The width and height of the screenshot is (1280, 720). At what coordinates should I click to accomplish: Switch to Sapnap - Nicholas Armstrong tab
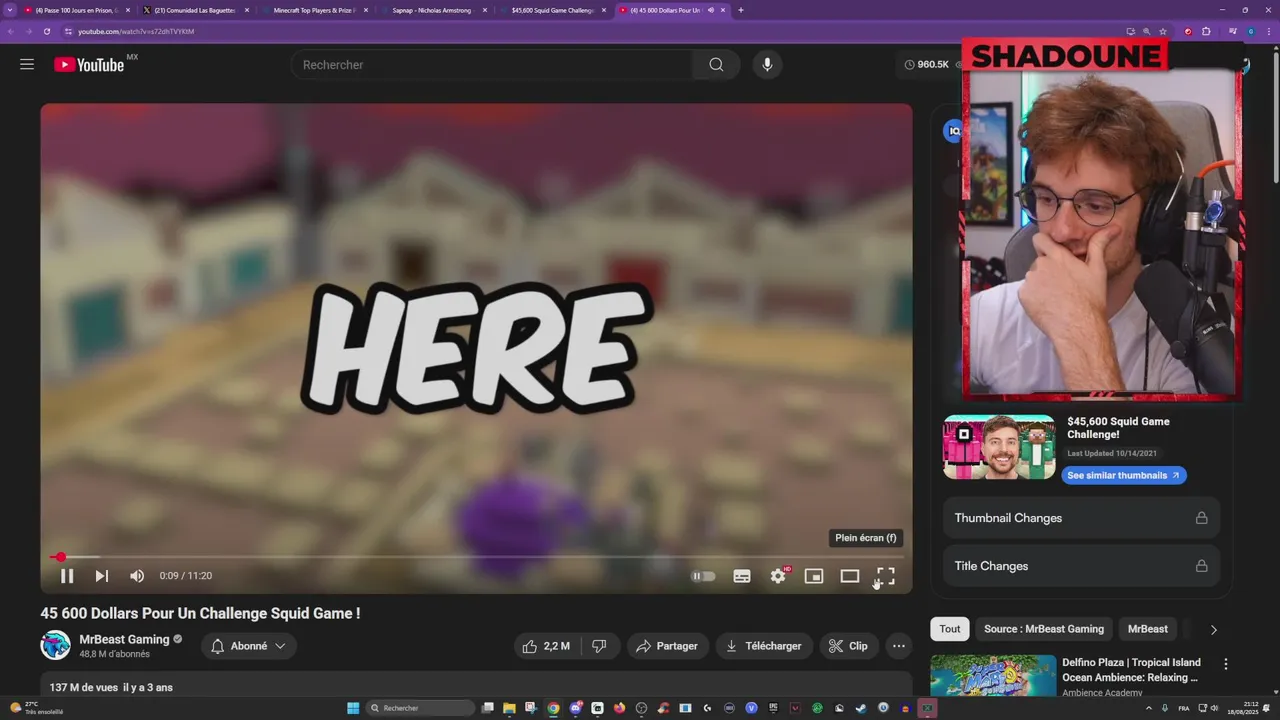point(433,10)
